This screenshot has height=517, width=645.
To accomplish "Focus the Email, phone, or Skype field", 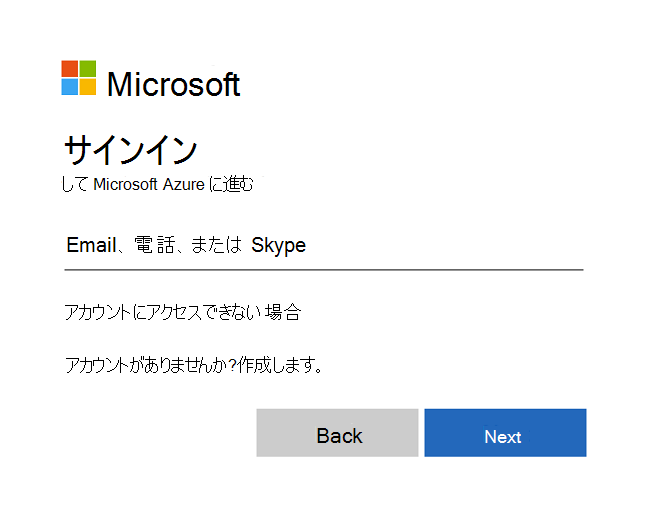I will pos(323,245).
